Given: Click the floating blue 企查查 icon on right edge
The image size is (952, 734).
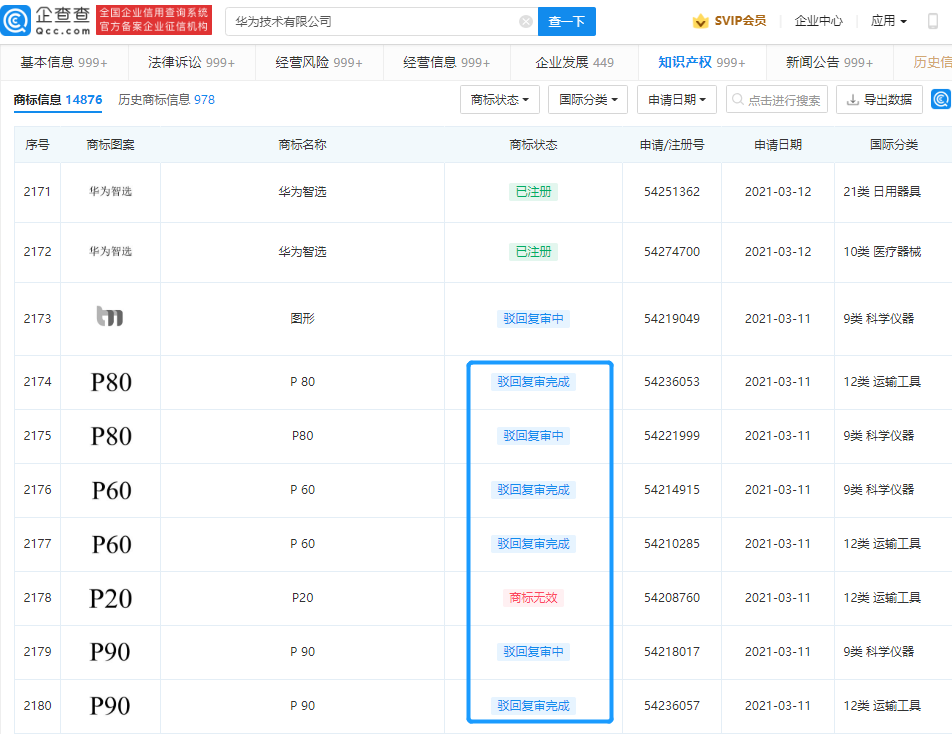Looking at the screenshot, I should 941,99.
